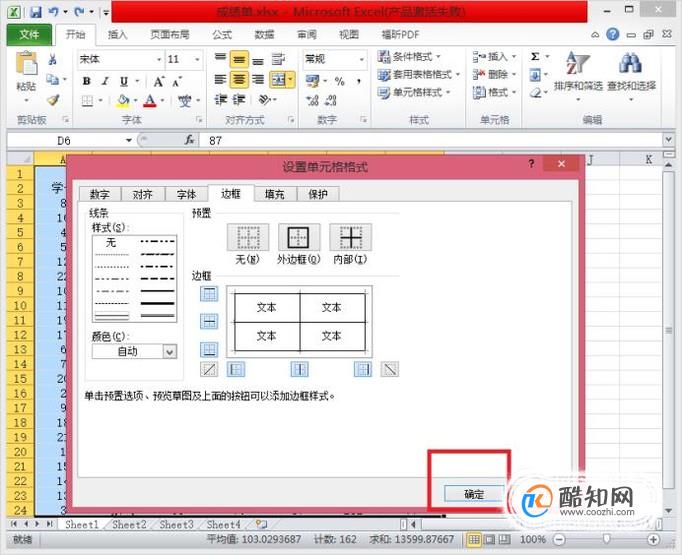Screen dimensions: 682x555
Task: Open the 文件 File menu
Action: [29, 34]
